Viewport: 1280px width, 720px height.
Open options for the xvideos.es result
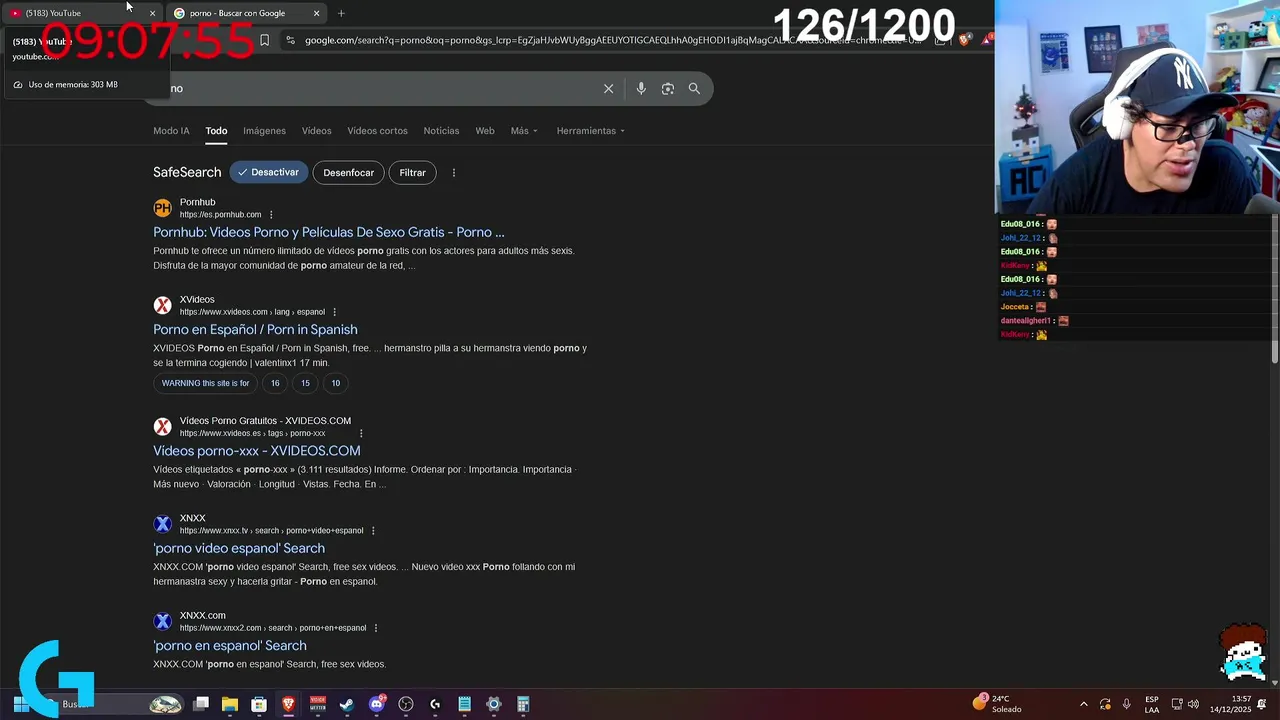[x=361, y=434]
